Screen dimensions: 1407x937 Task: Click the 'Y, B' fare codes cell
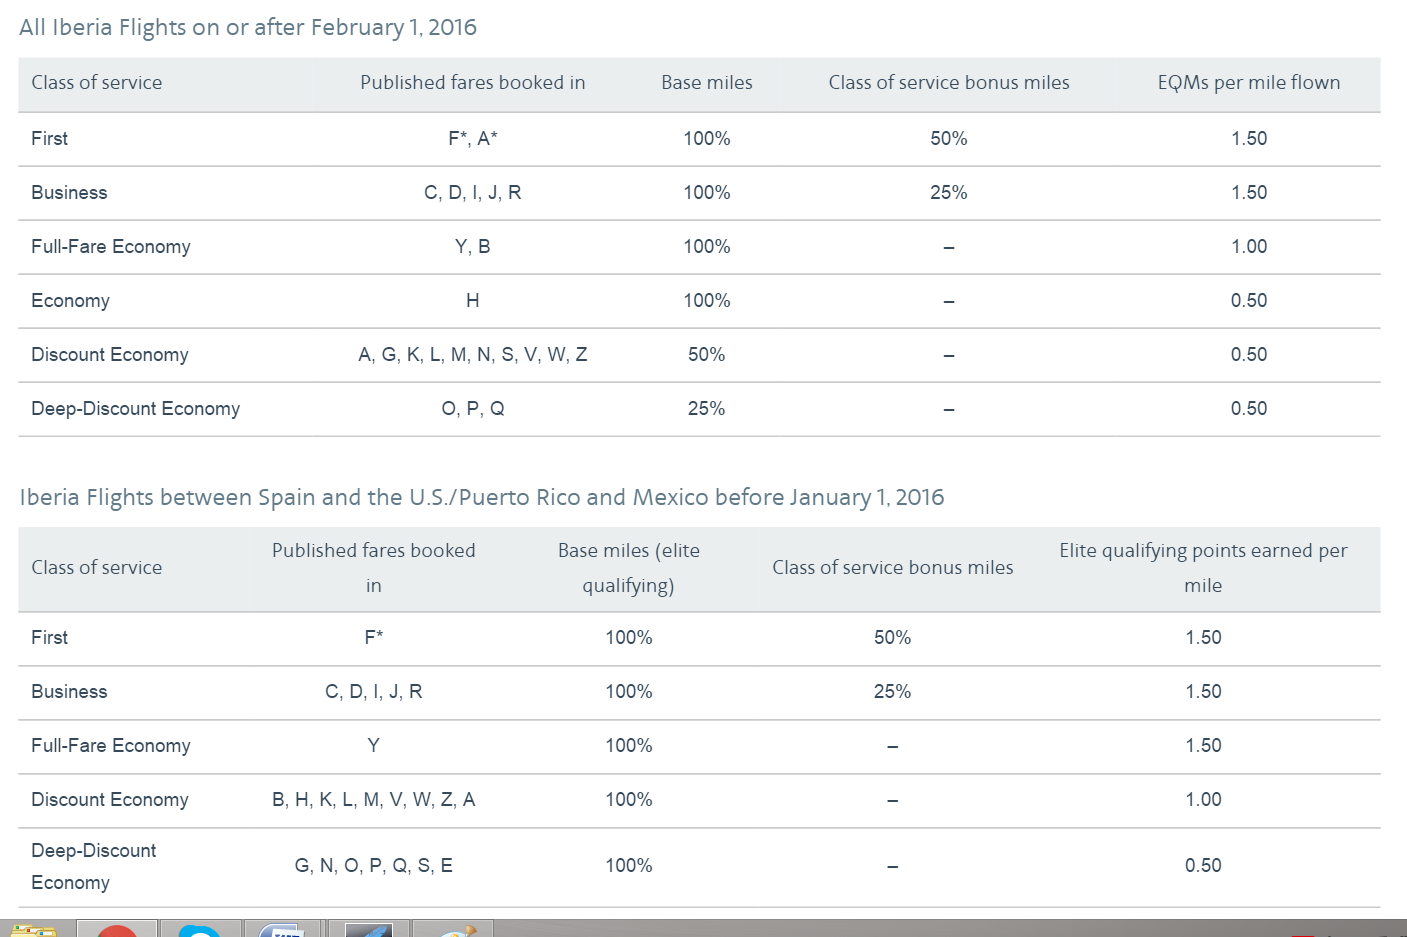coord(473,247)
